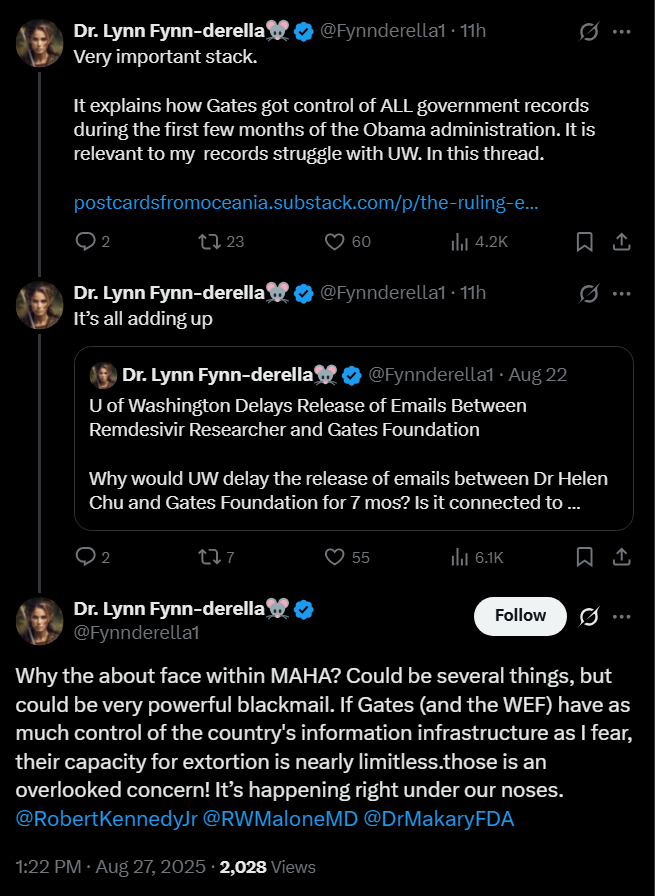This screenshot has height=896, width=655.
Task: Like the 'It's all adding up' post
Action: [x=347, y=557]
